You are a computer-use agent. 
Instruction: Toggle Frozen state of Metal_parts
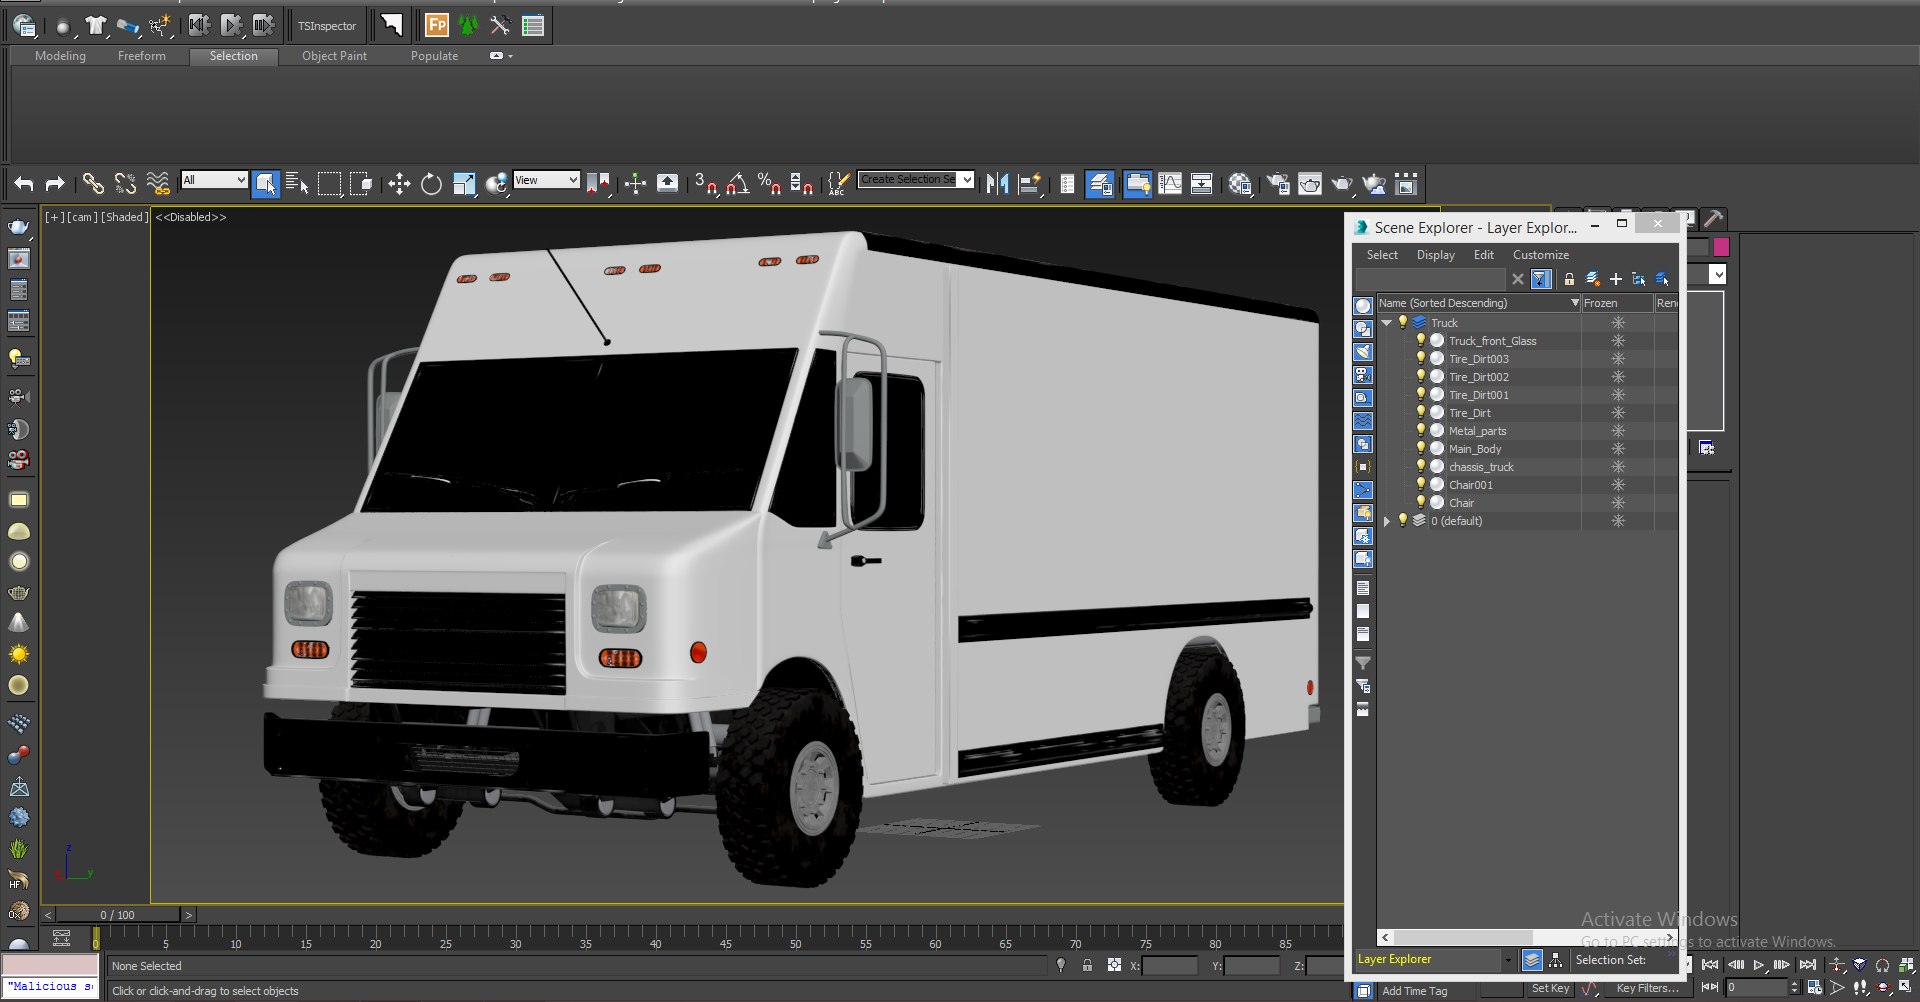tap(1618, 431)
